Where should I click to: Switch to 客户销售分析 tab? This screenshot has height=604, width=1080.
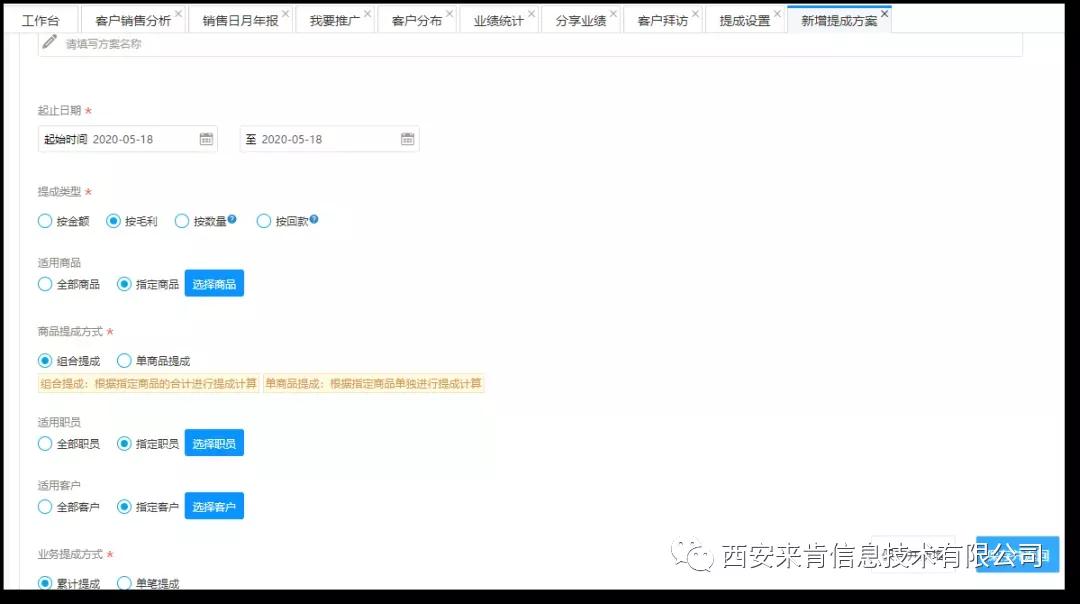pyautogui.click(x=133, y=21)
